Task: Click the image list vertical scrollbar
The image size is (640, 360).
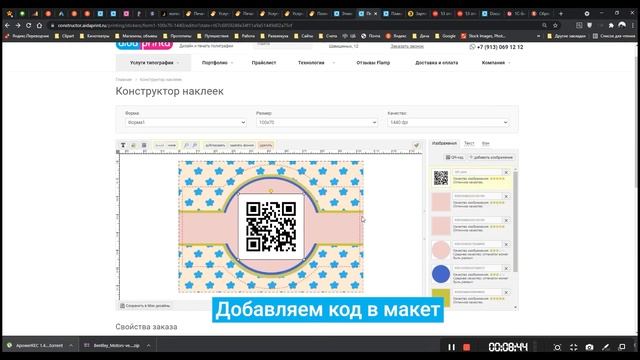Action: pos(516,222)
